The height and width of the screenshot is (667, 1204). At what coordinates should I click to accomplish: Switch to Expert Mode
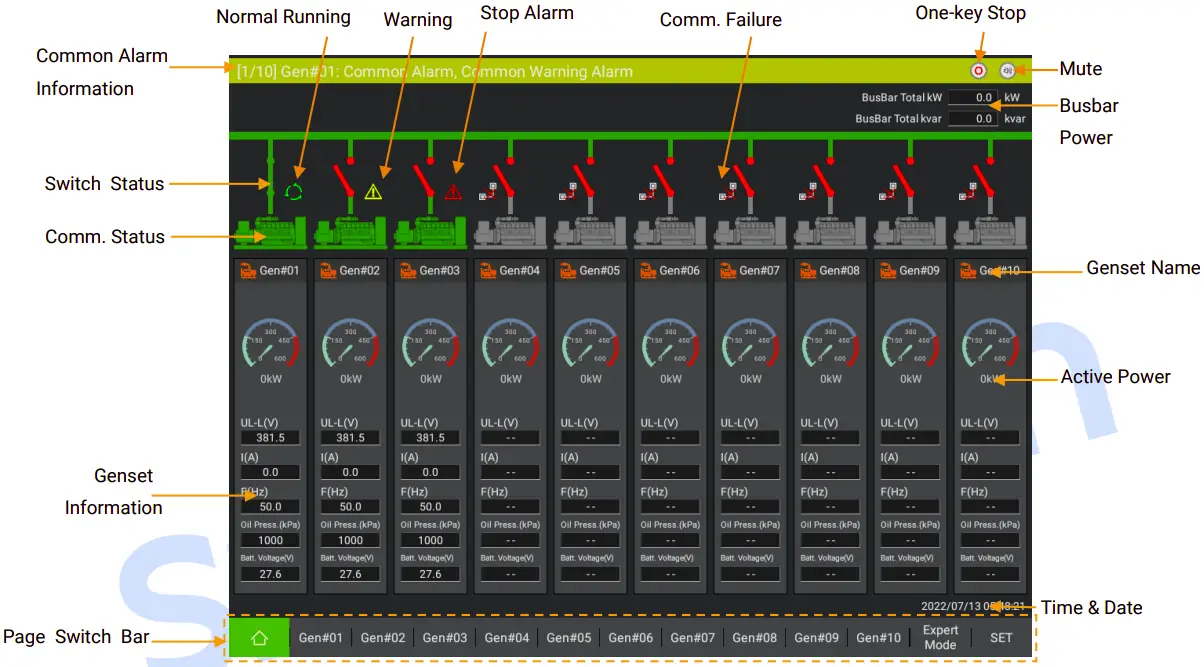940,638
